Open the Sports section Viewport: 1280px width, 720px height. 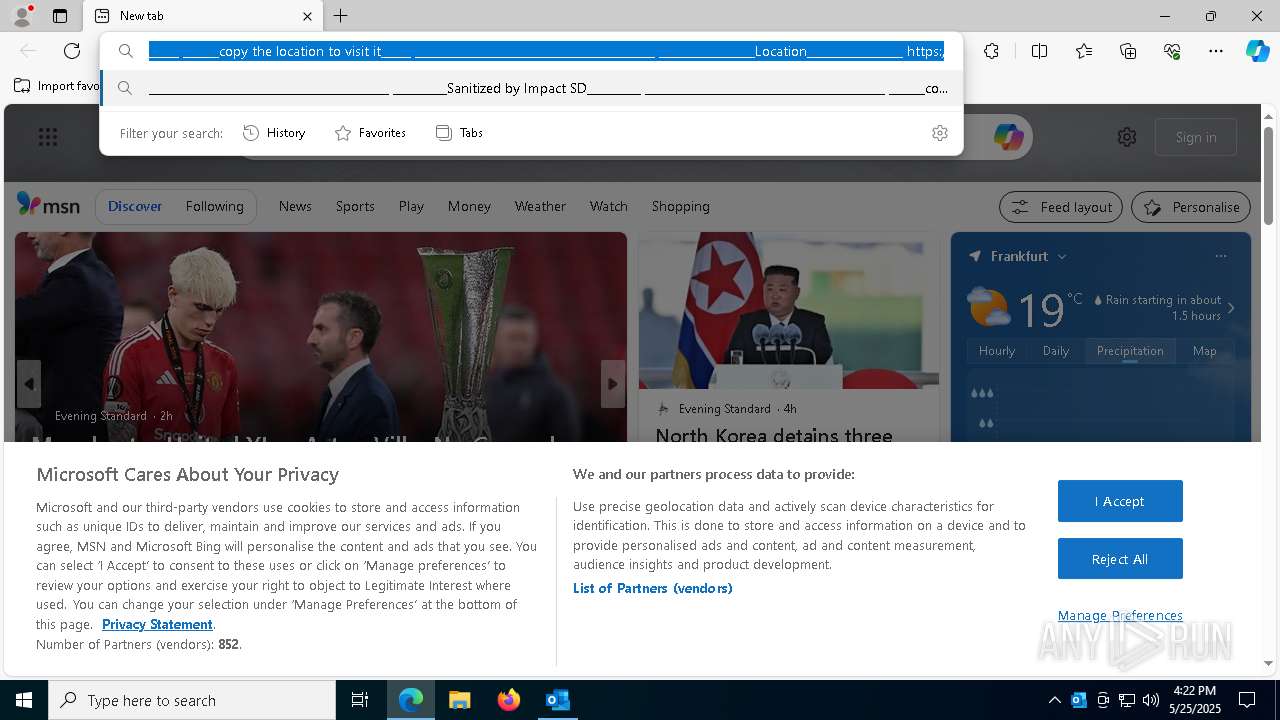point(355,206)
